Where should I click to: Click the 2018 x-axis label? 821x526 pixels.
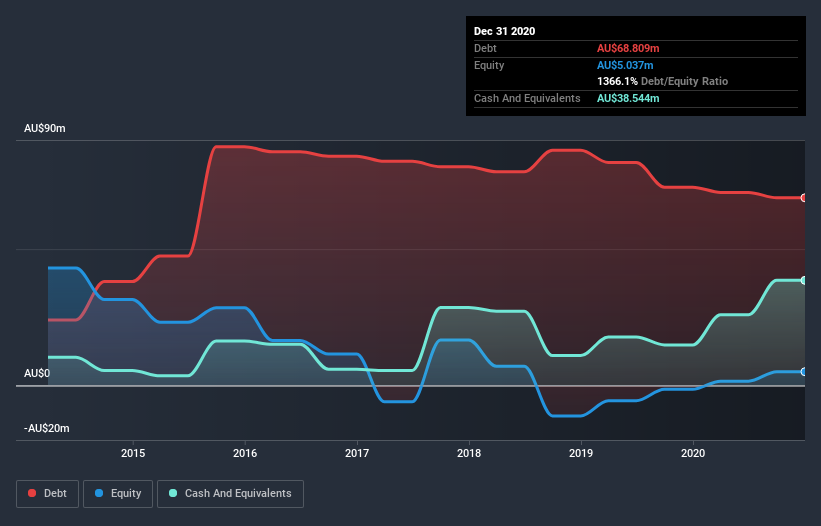coord(469,453)
